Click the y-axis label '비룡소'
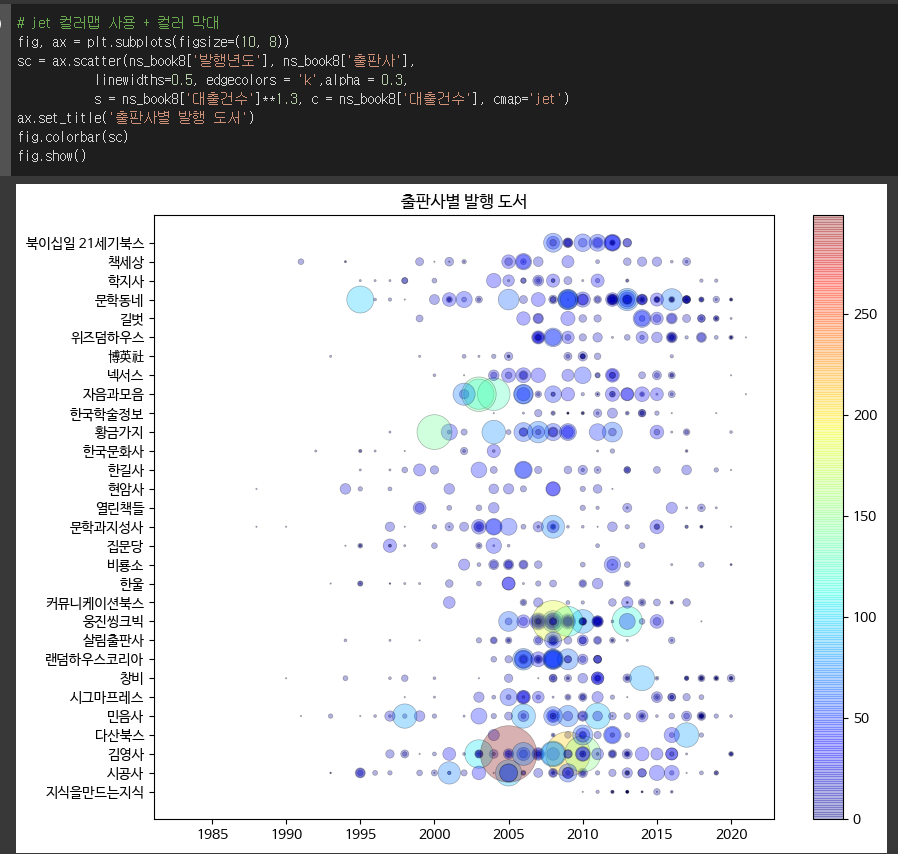 125,565
